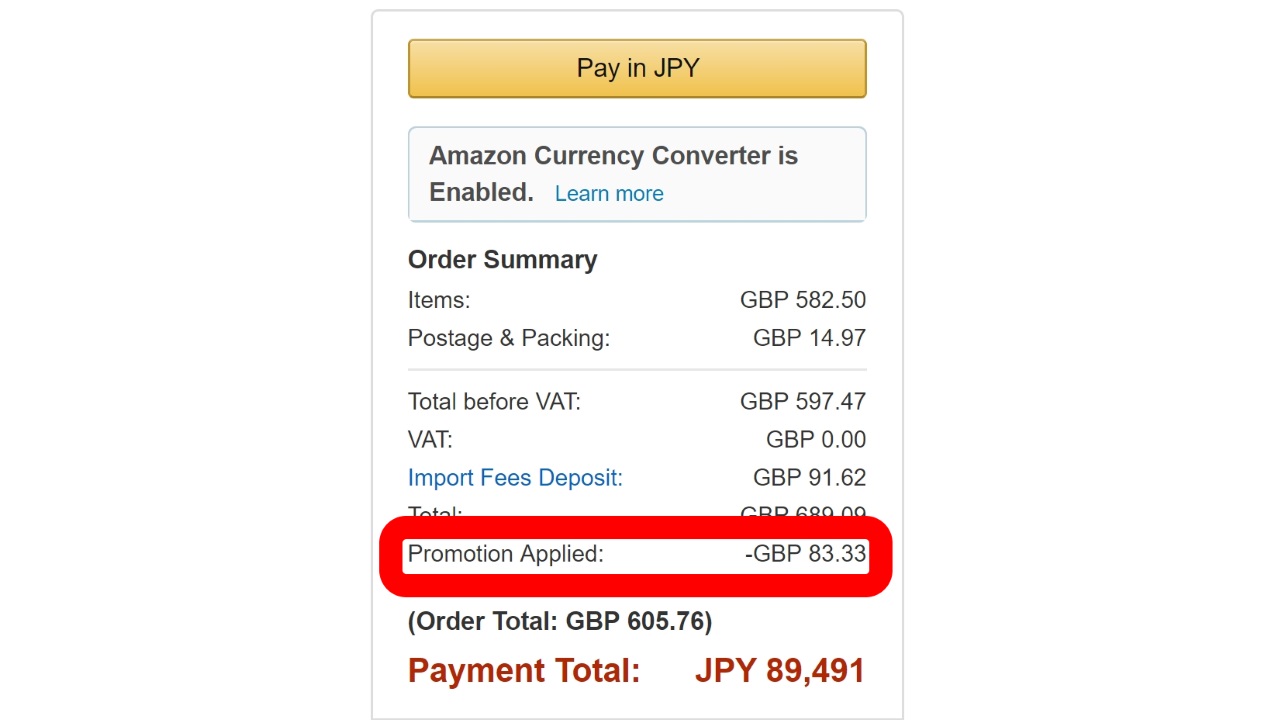This screenshot has height=720, width=1280.
Task: Select the JPY 89,491 payment amount
Action: pyautogui.click(x=780, y=671)
